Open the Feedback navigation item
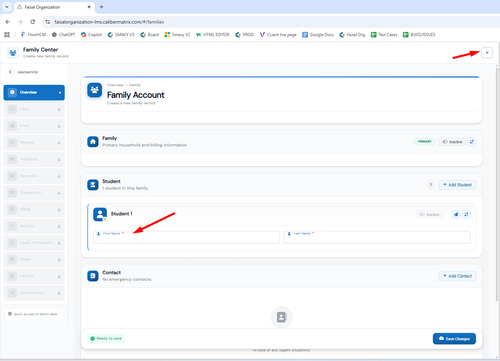Image resolution: width=500 pixels, height=361 pixels. pyautogui.click(x=34, y=159)
